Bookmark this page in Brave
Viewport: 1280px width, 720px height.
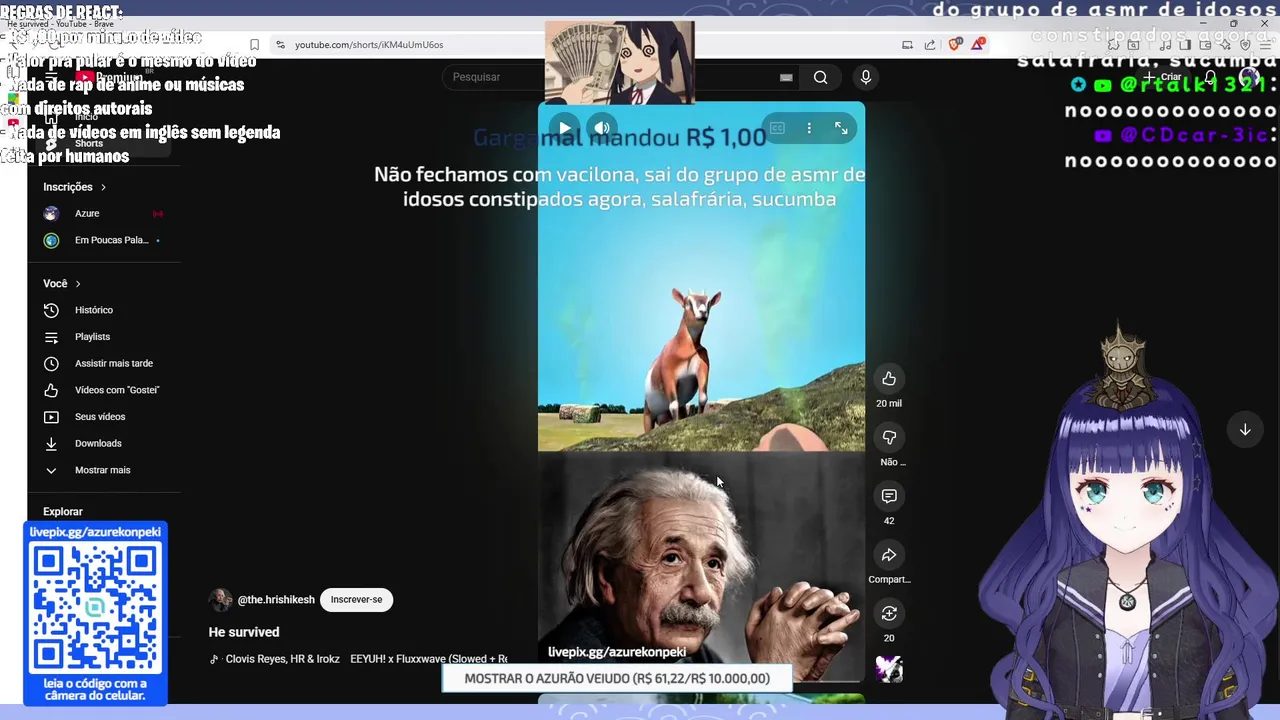point(254,44)
